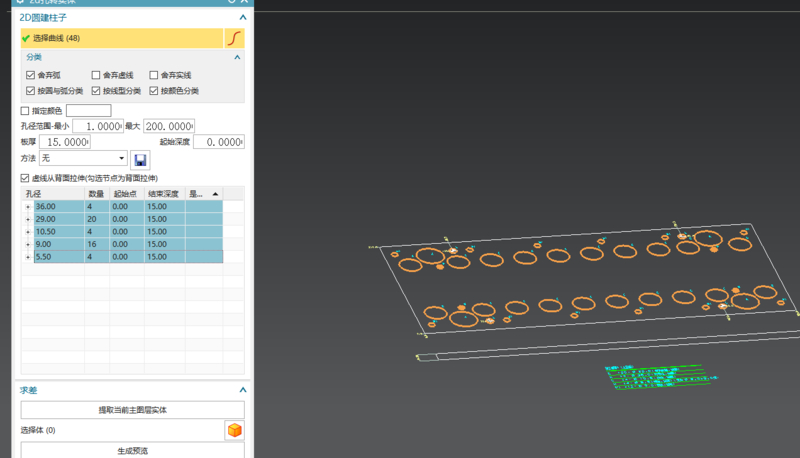Enable the 指定颜色 checkbox
800x458 pixels.
coord(24,111)
